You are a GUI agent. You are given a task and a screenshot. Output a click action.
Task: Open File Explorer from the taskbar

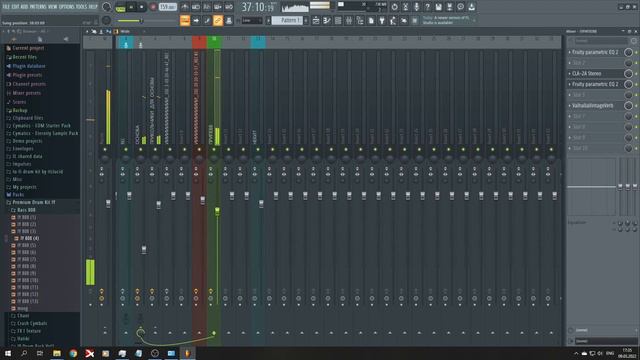click(x=57, y=353)
